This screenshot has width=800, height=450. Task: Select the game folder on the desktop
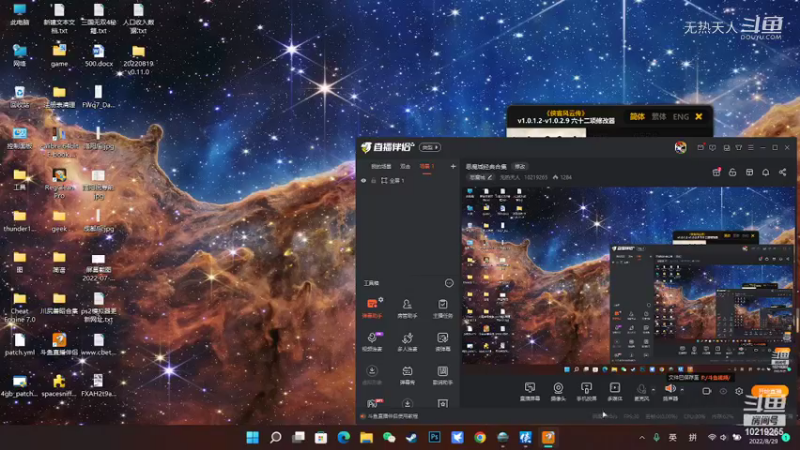point(59,56)
